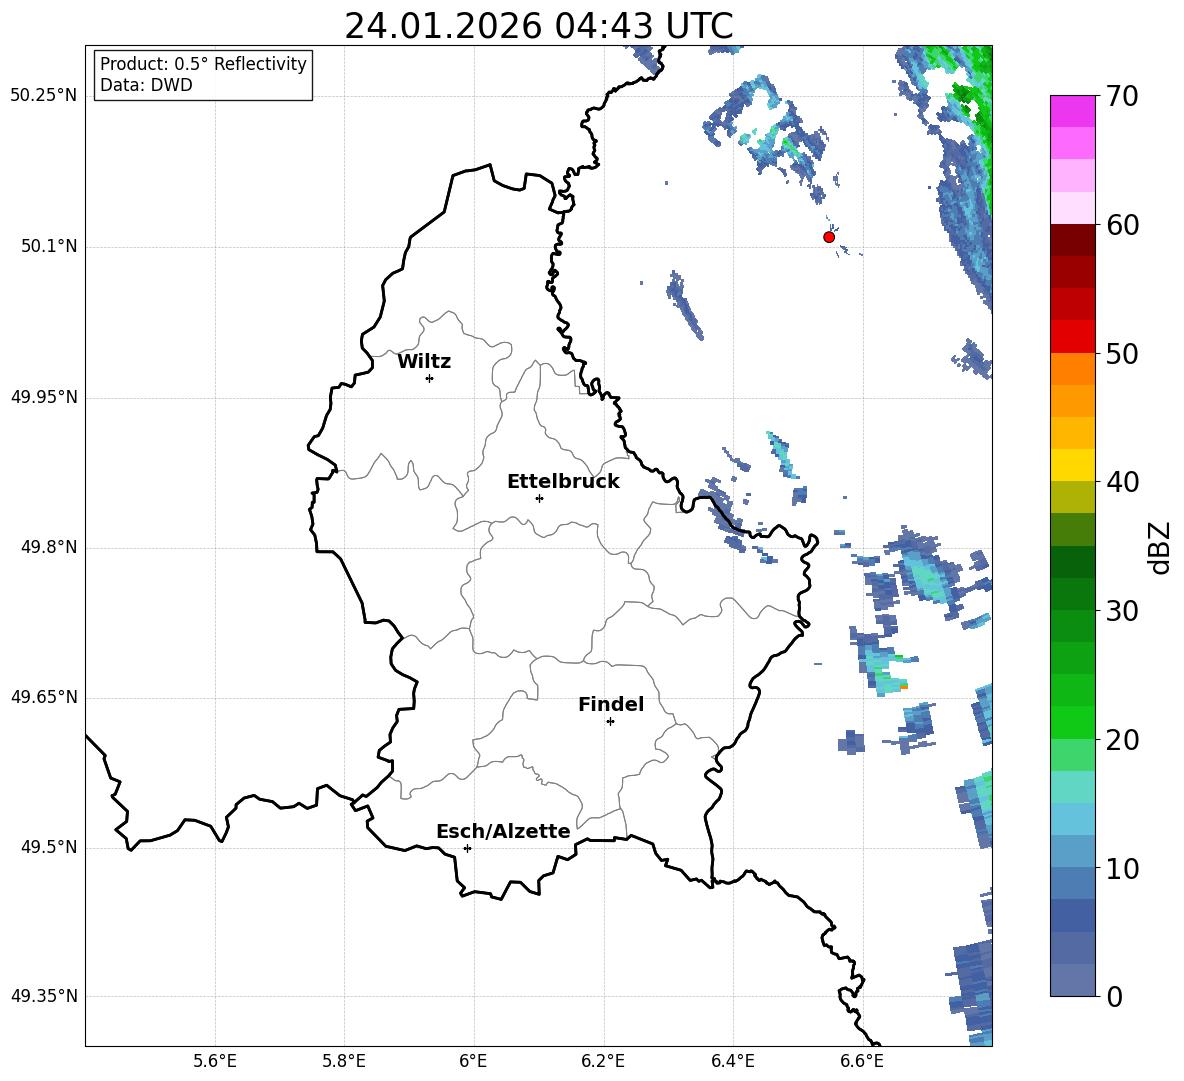Click the 6.6°E longitude label

[x=862, y=1061]
